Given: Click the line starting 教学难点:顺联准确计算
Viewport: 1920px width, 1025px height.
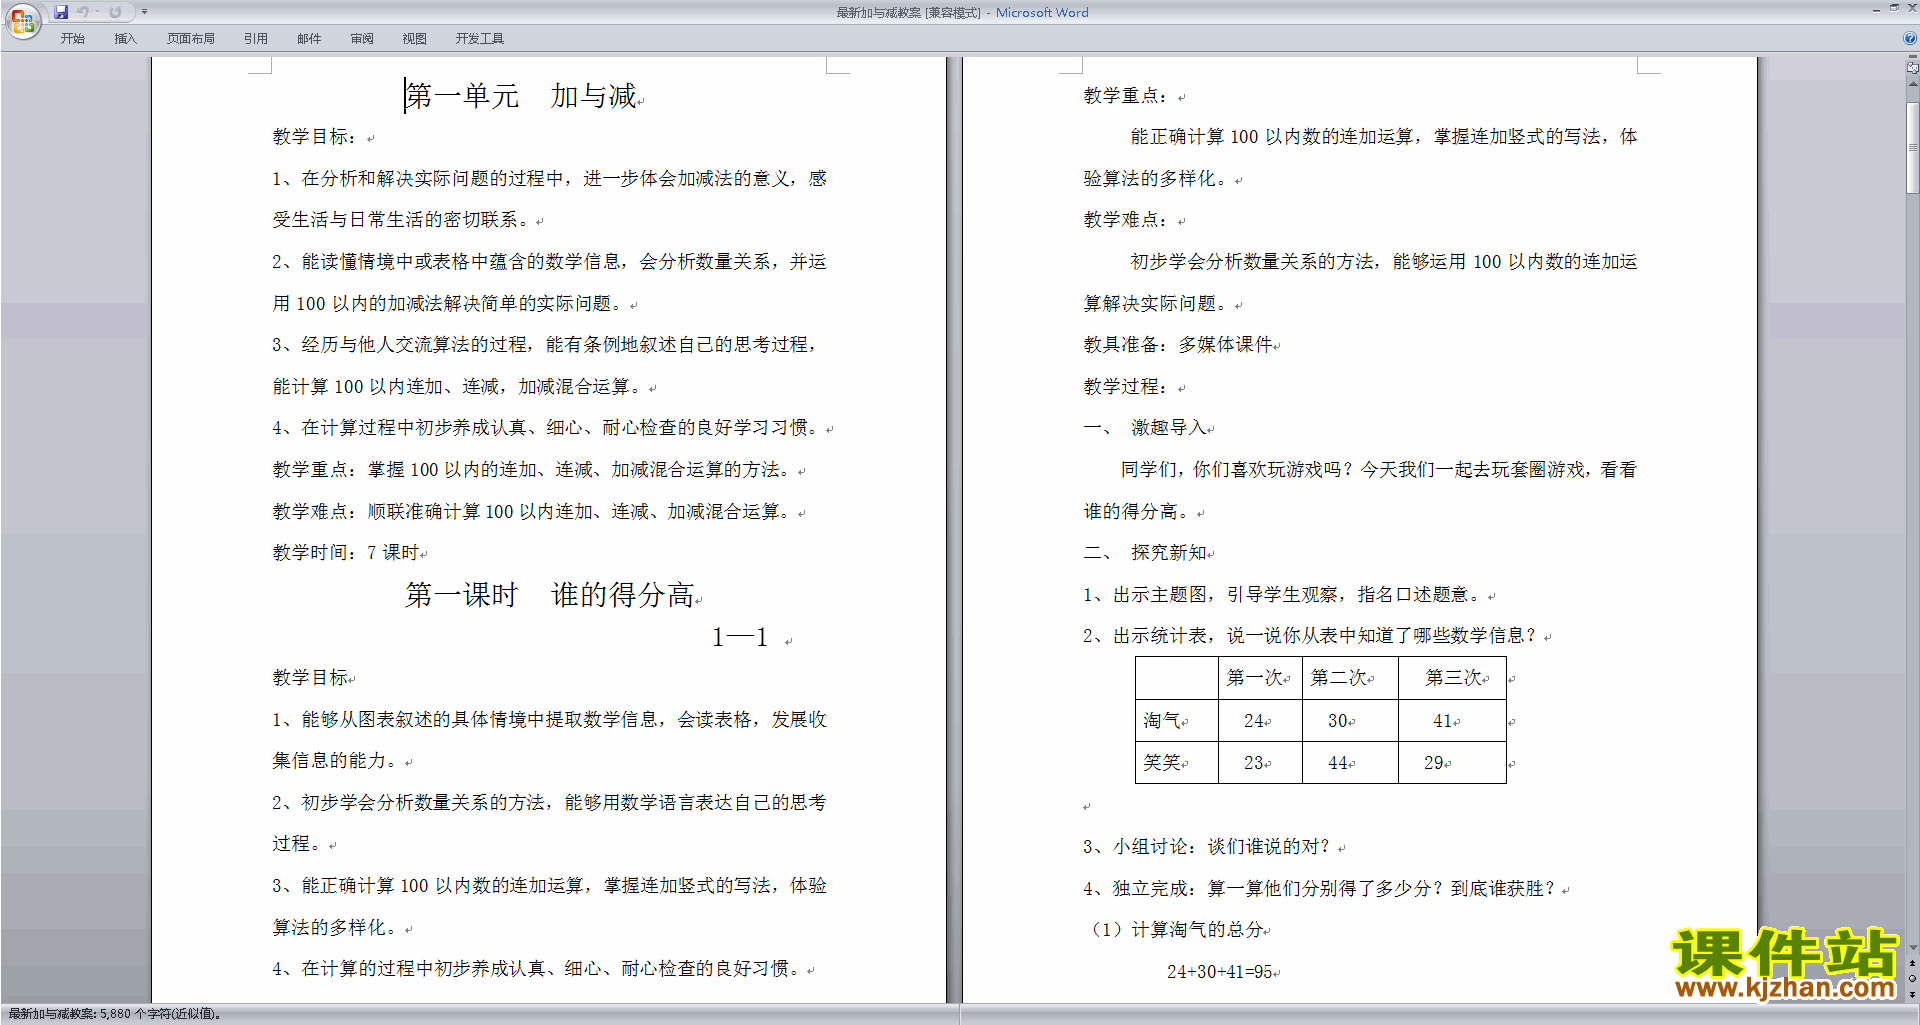Looking at the screenshot, I should point(535,512).
